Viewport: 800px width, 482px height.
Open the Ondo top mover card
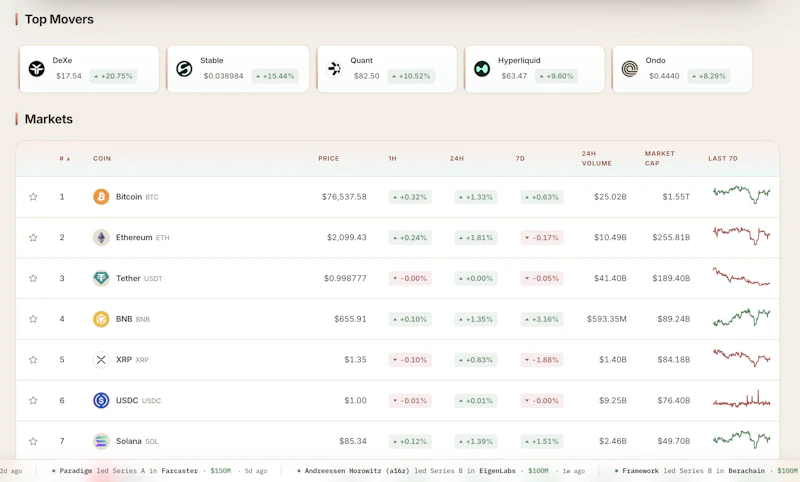(x=682, y=69)
